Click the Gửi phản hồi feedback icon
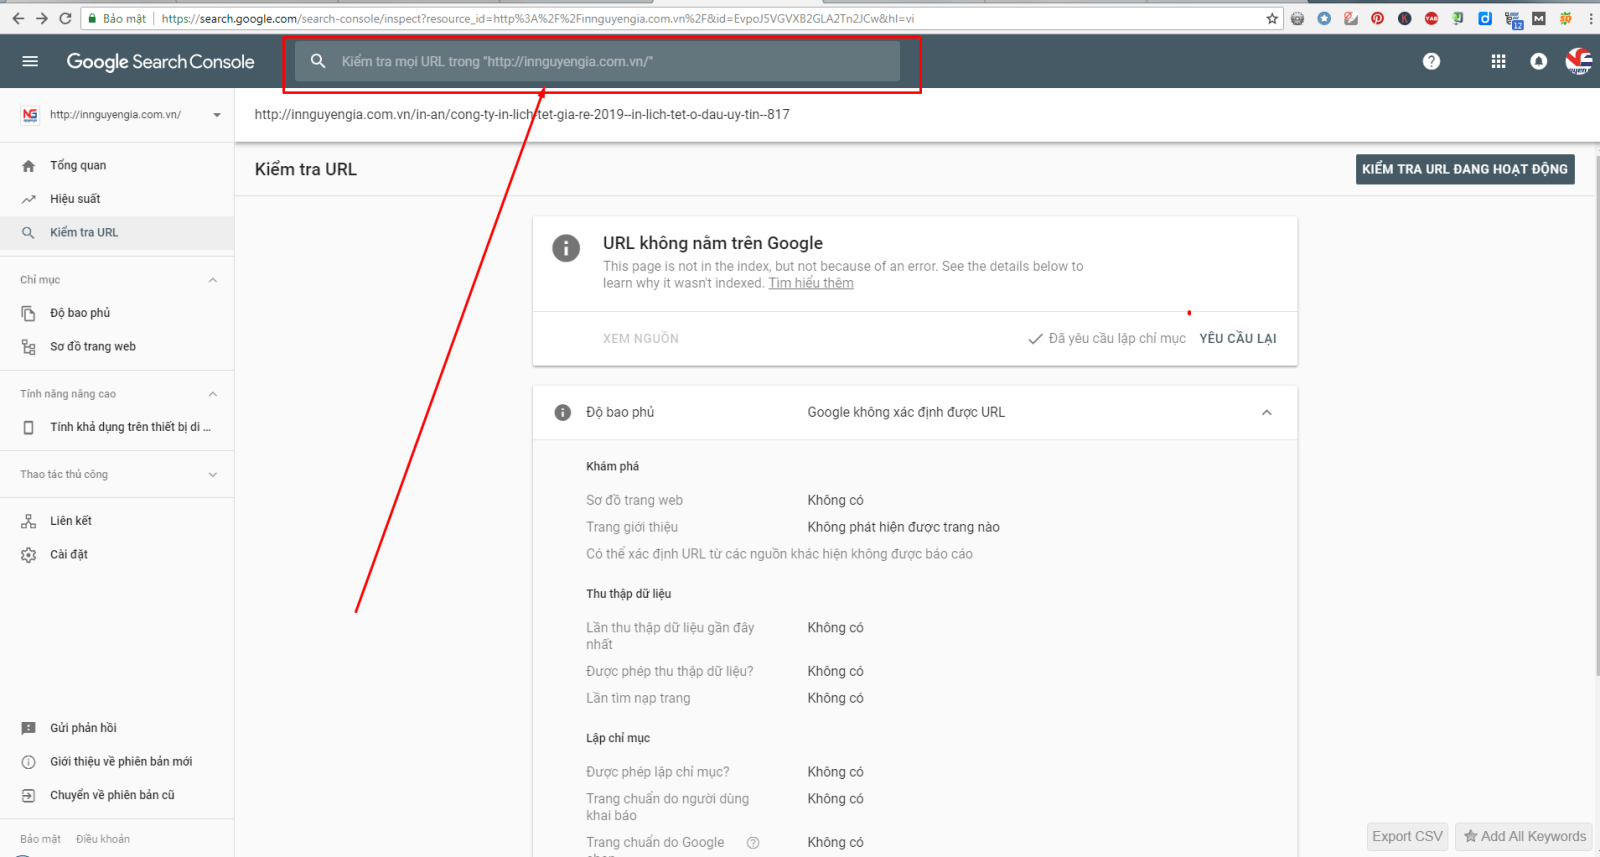 click(28, 728)
